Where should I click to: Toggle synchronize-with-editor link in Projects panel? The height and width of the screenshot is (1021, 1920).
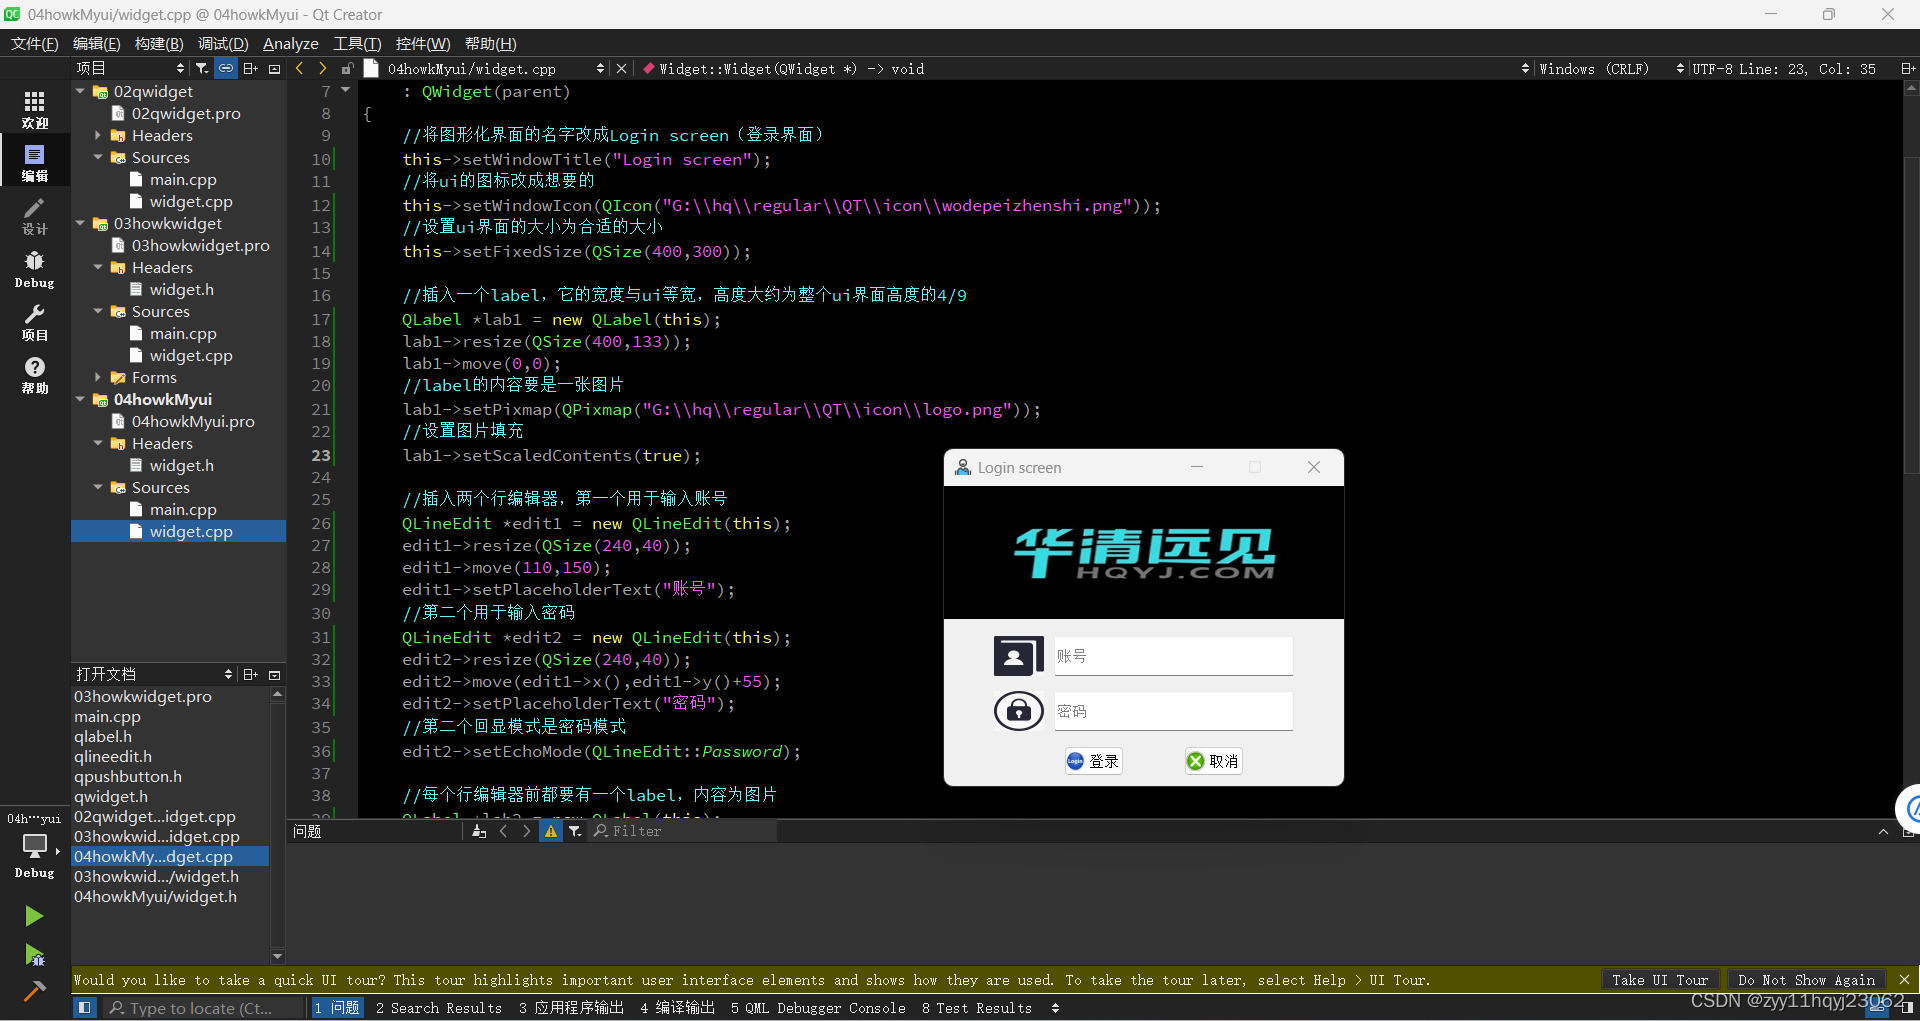click(x=225, y=68)
